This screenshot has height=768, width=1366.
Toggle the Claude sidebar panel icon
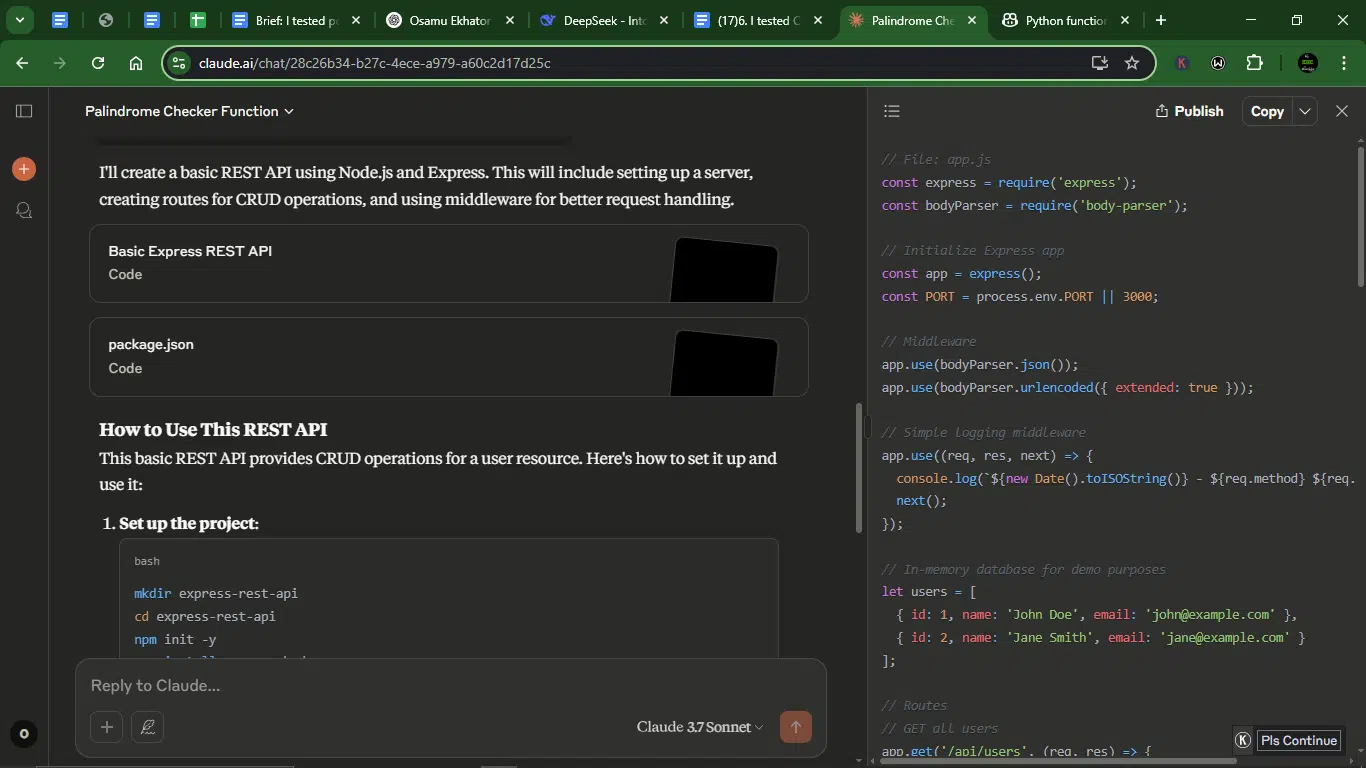(24, 111)
